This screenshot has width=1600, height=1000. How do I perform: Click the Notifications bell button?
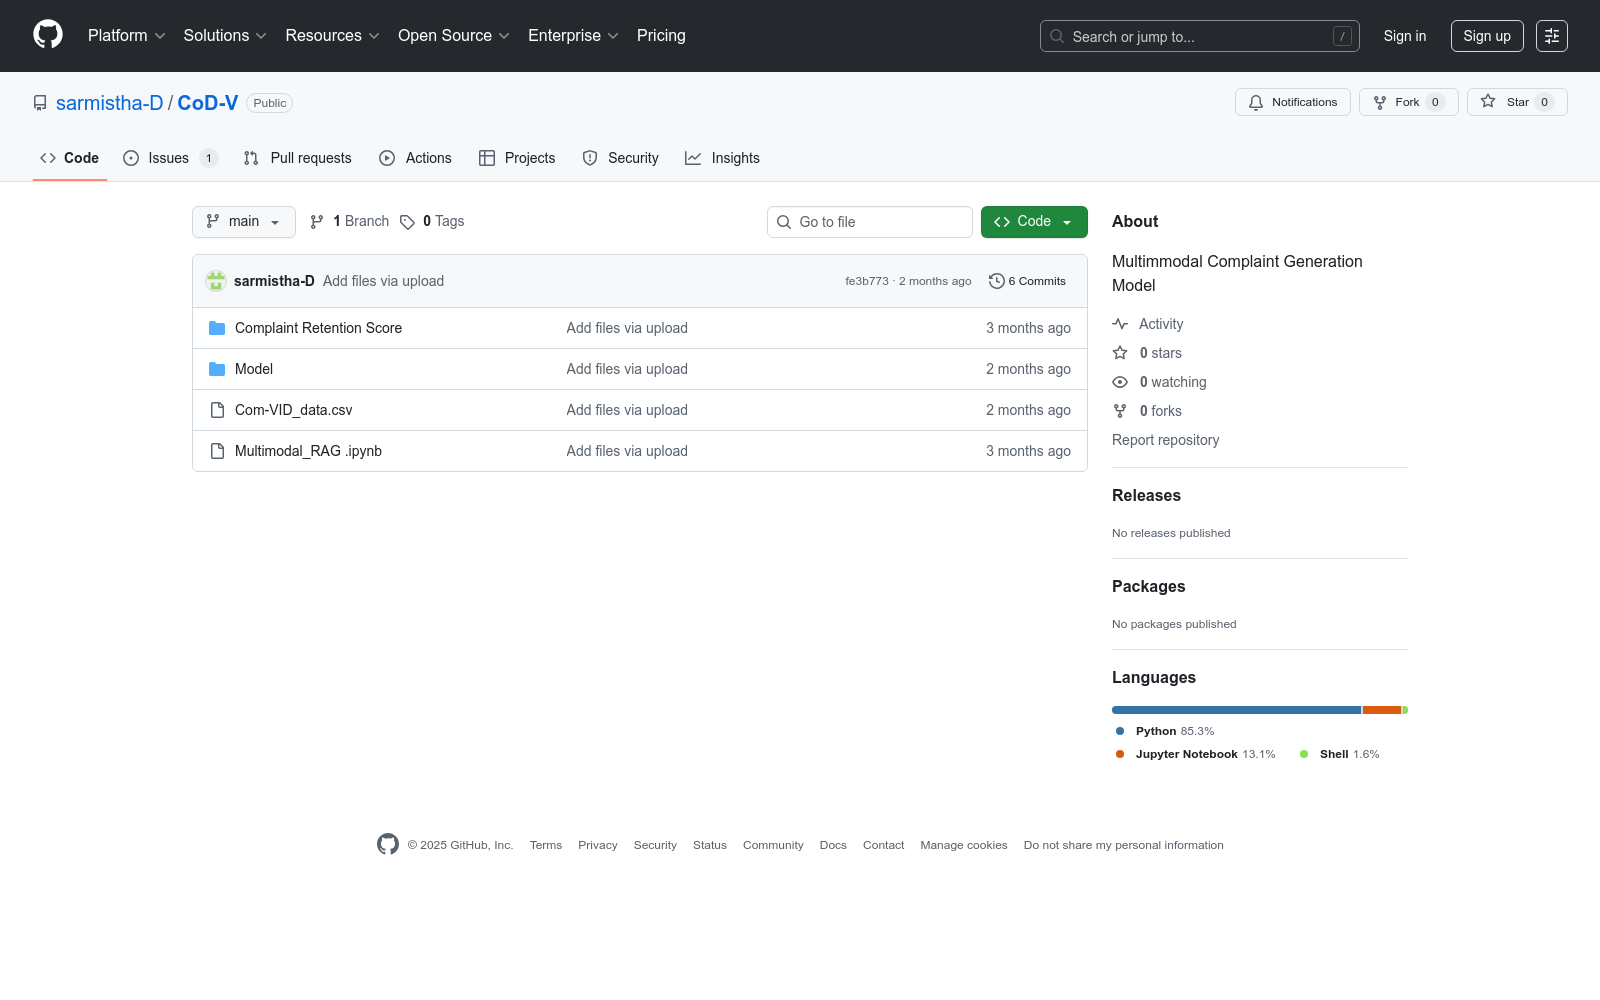pos(1292,102)
